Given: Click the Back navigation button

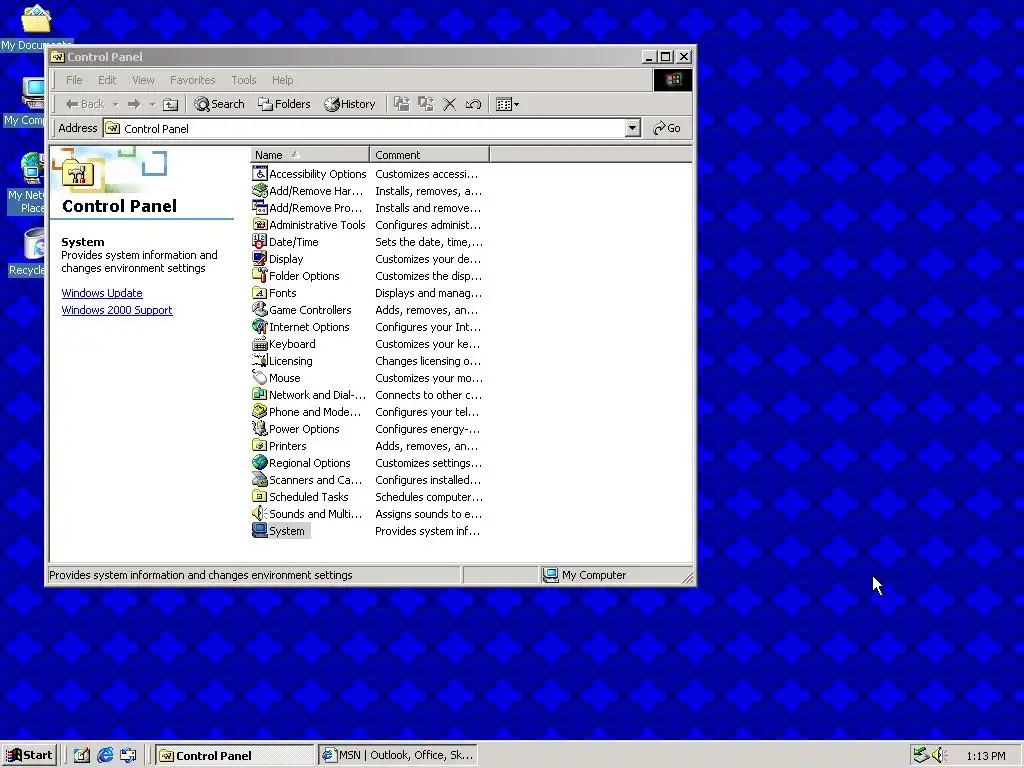Looking at the screenshot, I should tap(85, 104).
